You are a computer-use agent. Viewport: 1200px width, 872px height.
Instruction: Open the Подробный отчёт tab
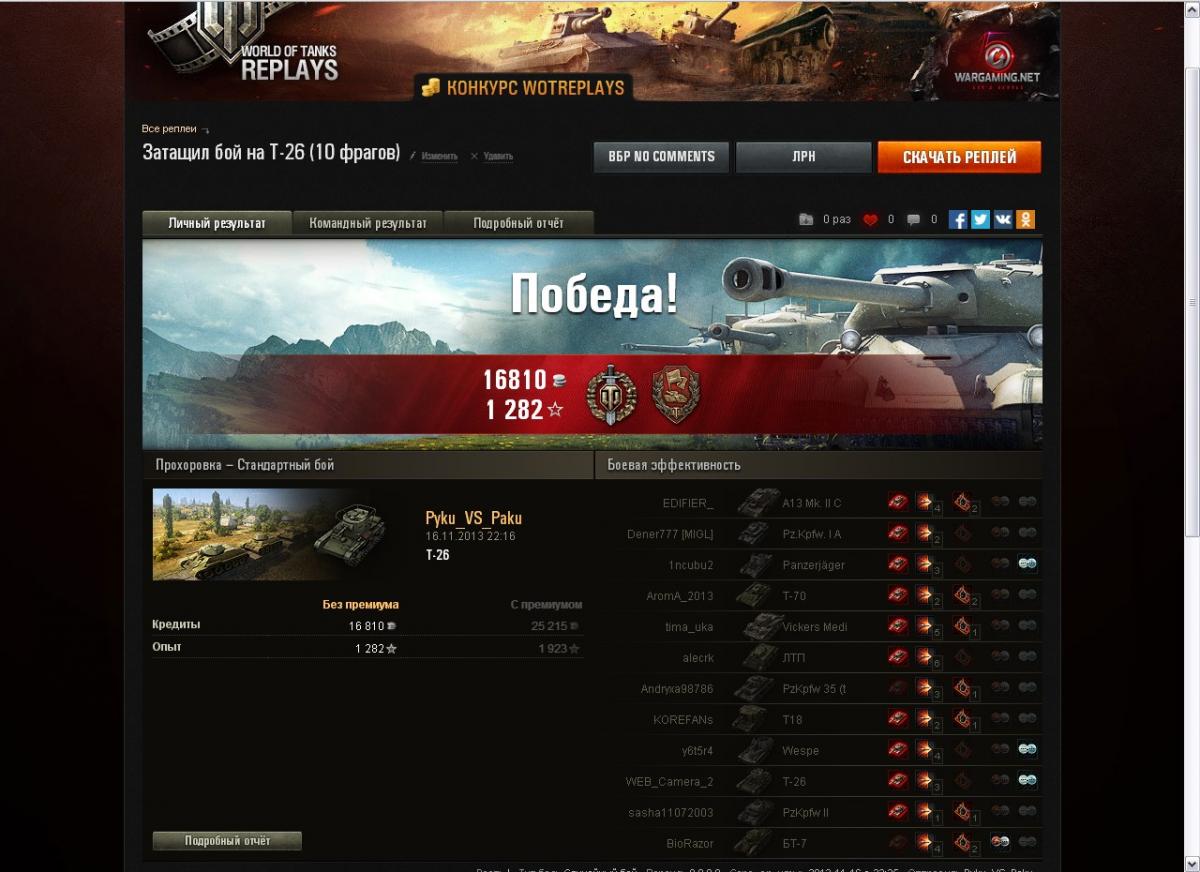518,223
